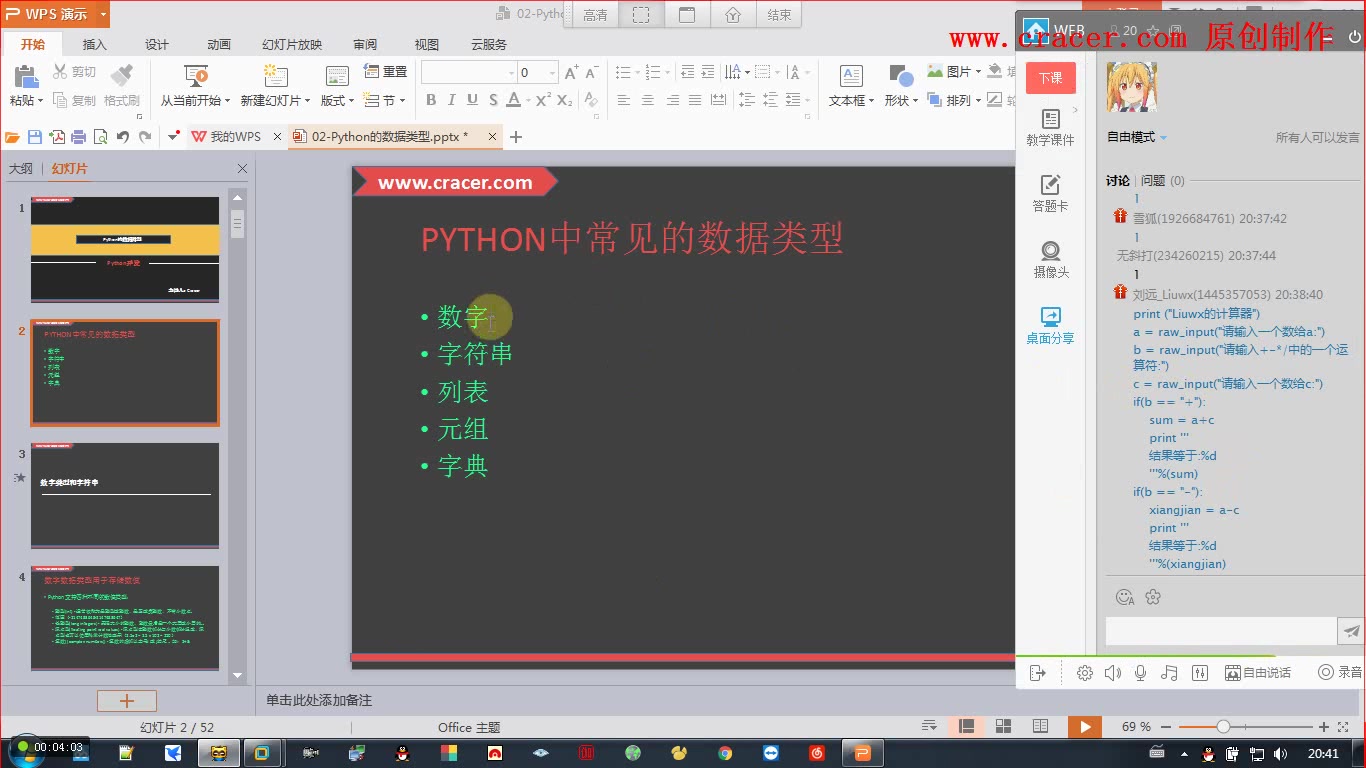Image resolution: width=1366 pixels, height=768 pixels.
Task: Click the microphone icon in bottom bar
Action: 1140,673
